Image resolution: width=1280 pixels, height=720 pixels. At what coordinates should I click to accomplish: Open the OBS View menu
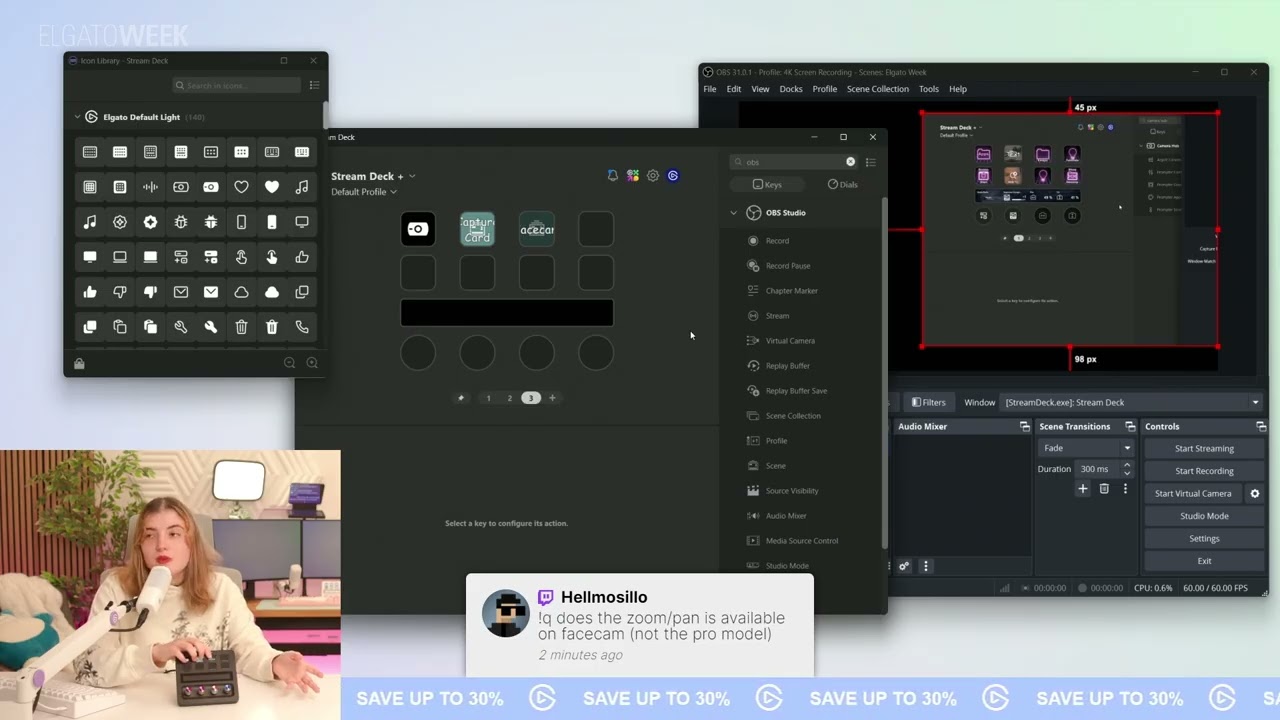pos(760,89)
